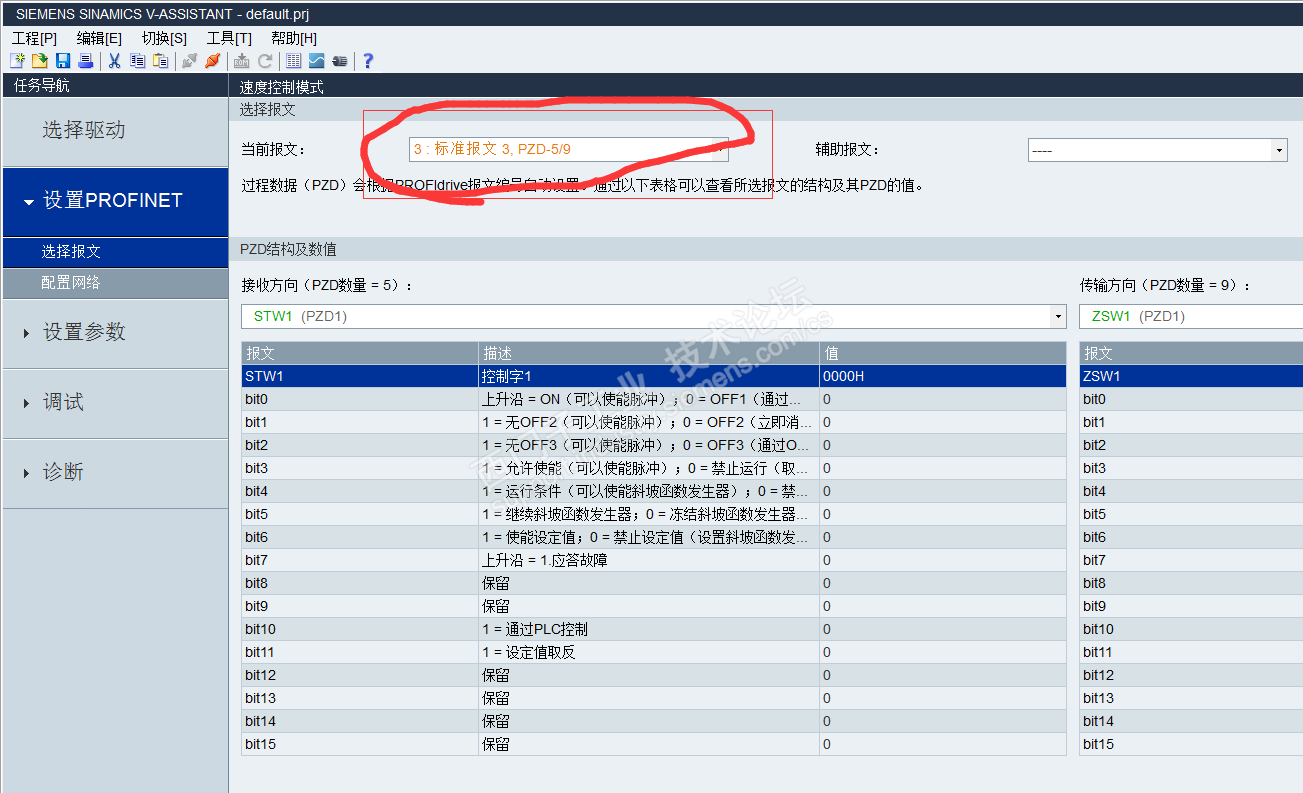Expand the 调试 section

pos(115,403)
